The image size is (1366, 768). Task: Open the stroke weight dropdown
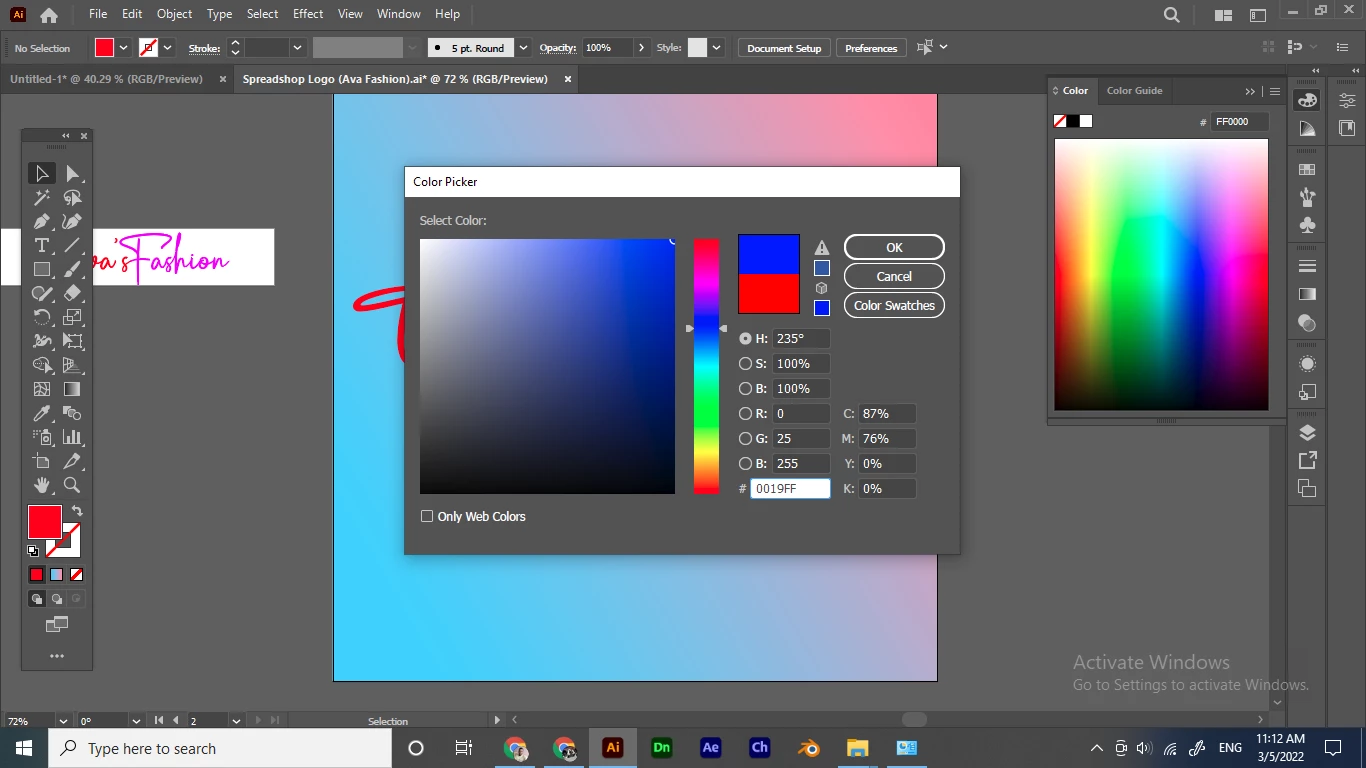pos(297,48)
